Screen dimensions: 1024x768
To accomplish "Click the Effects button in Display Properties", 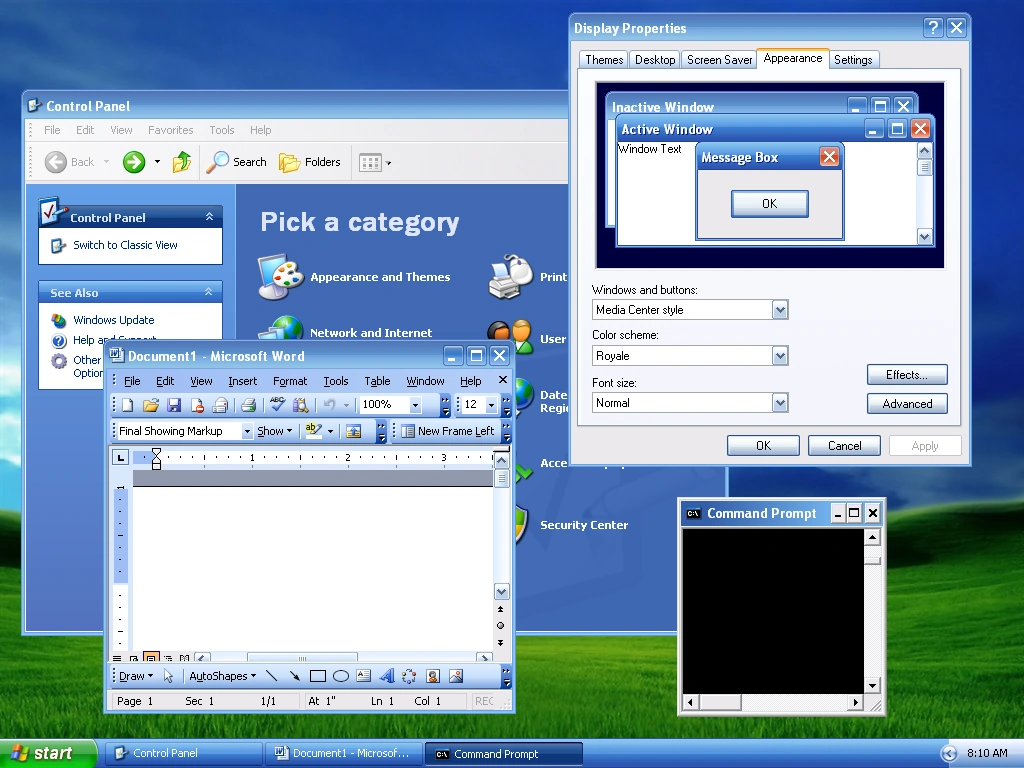I will (906, 374).
